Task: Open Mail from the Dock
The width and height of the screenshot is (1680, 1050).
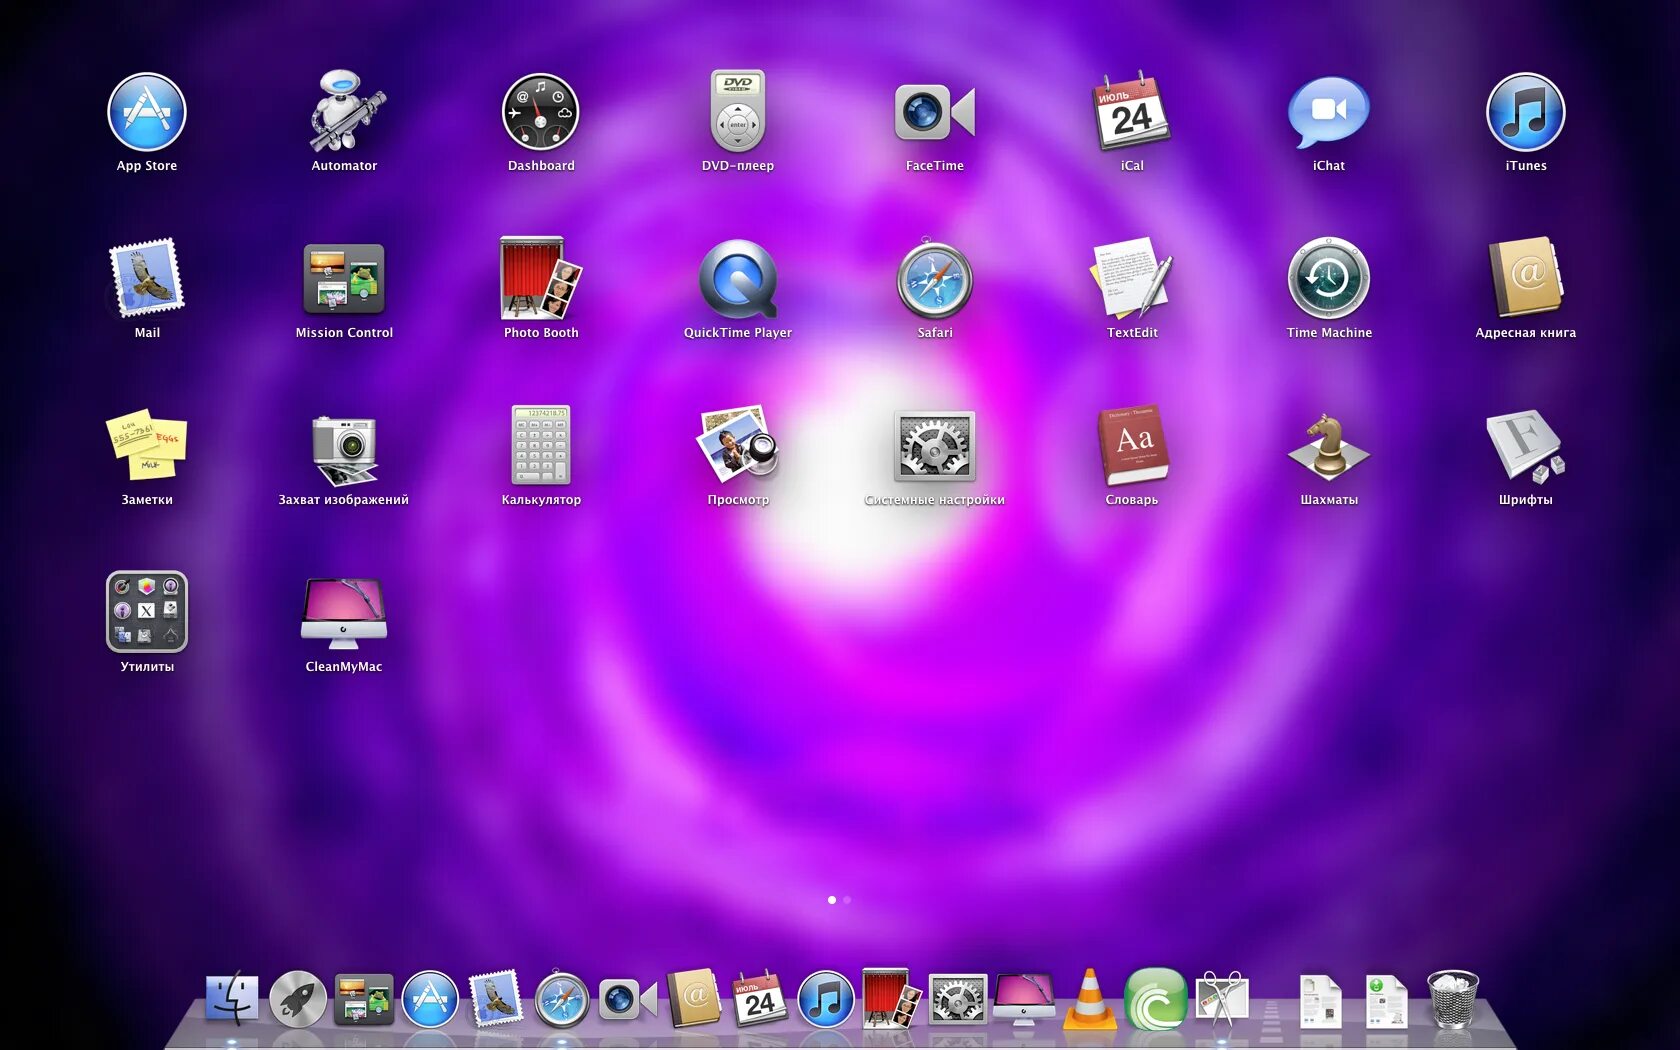Action: click(x=496, y=999)
